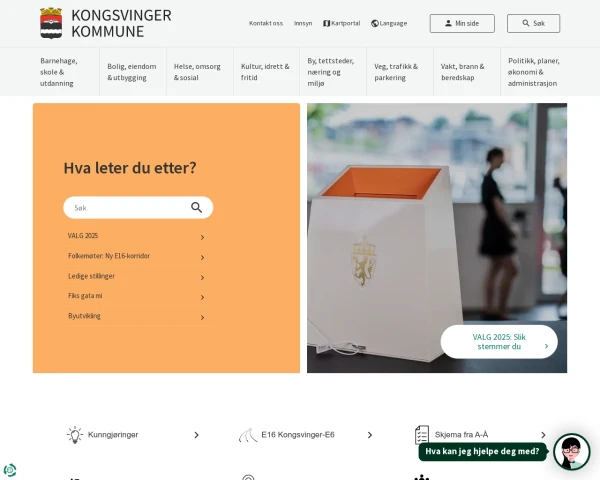Click the green cookie settings icon at bottom-left
The height and width of the screenshot is (480, 600).
click(x=10, y=470)
